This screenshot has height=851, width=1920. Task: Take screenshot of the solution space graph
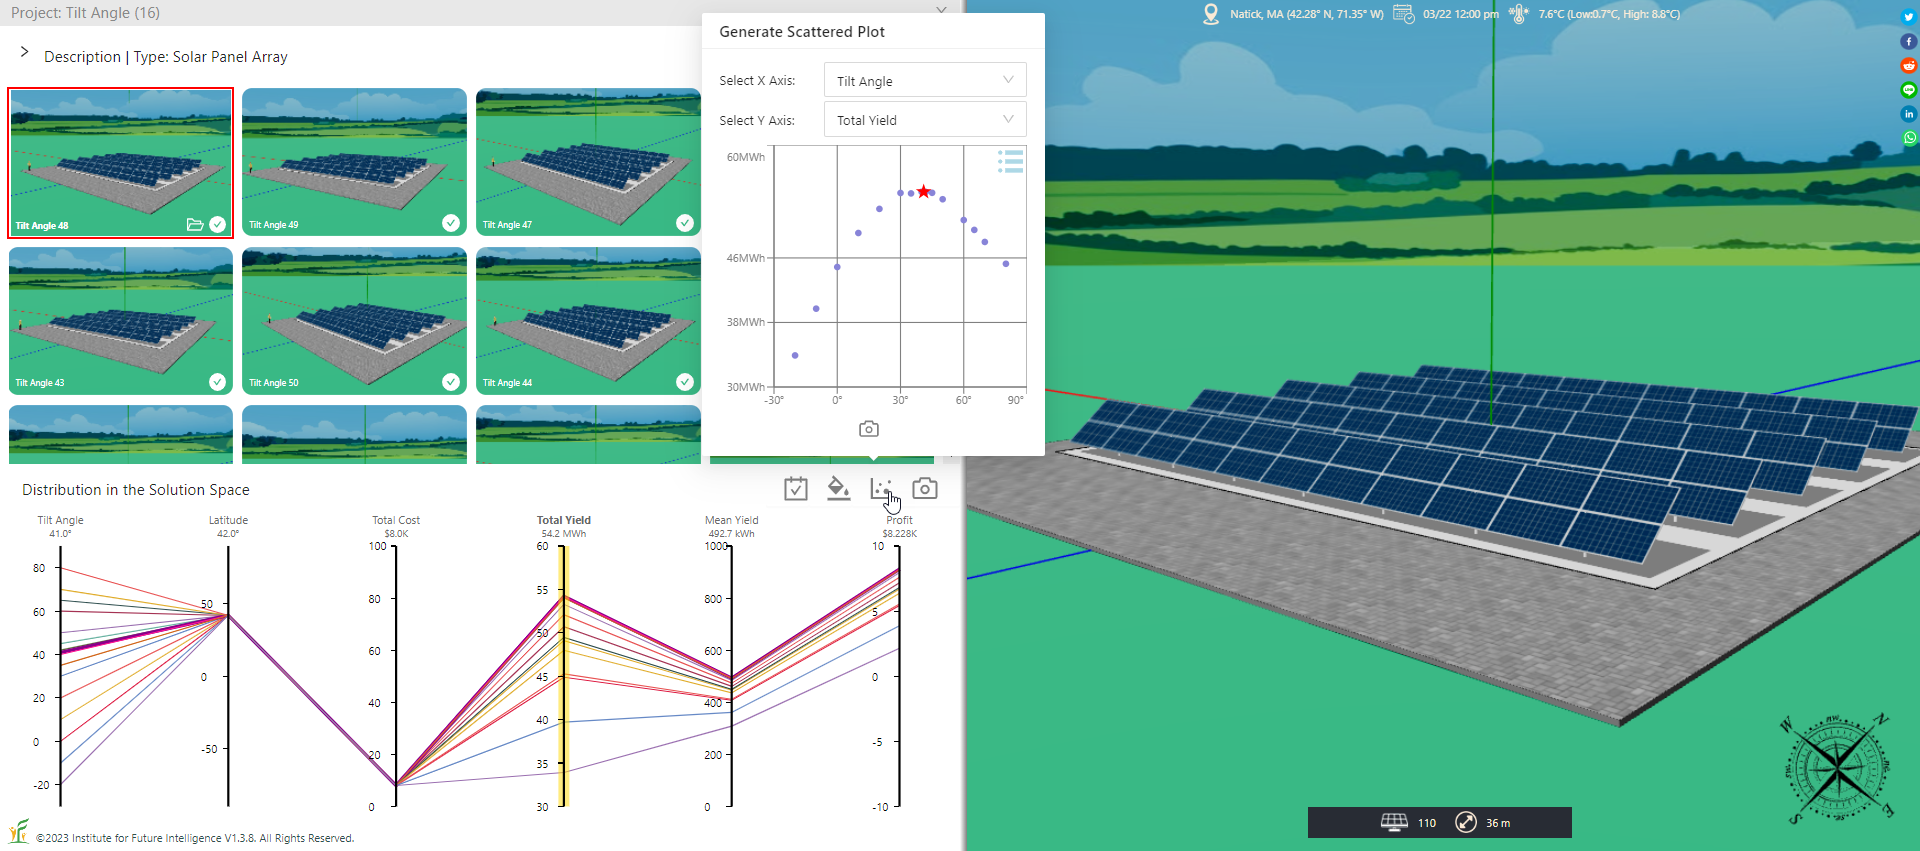coord(925,488)
